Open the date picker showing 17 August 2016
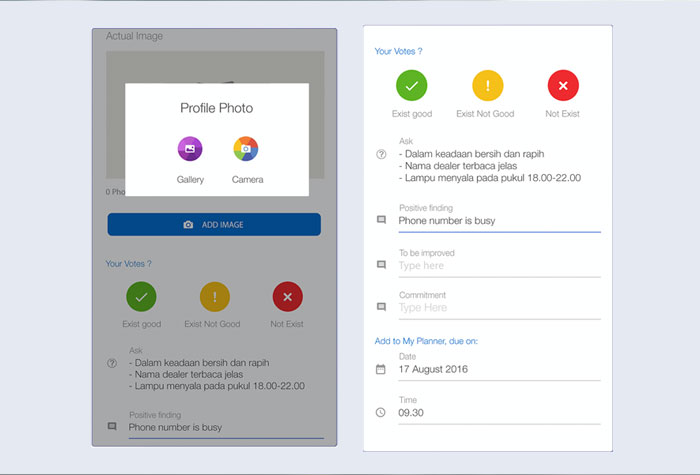700x475 pixels. (498, 370)
